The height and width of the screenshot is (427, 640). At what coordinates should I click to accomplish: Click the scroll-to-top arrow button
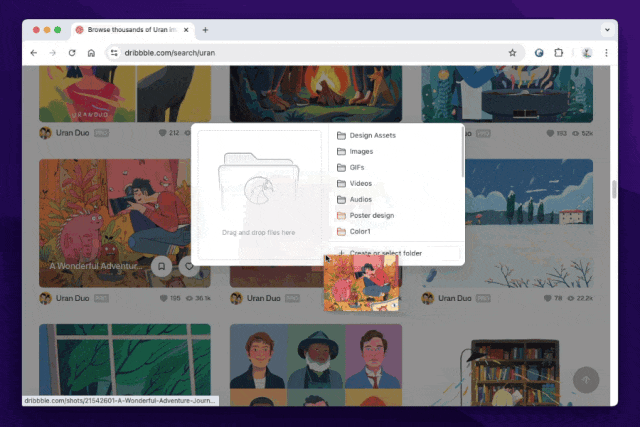tap(586, 380)
